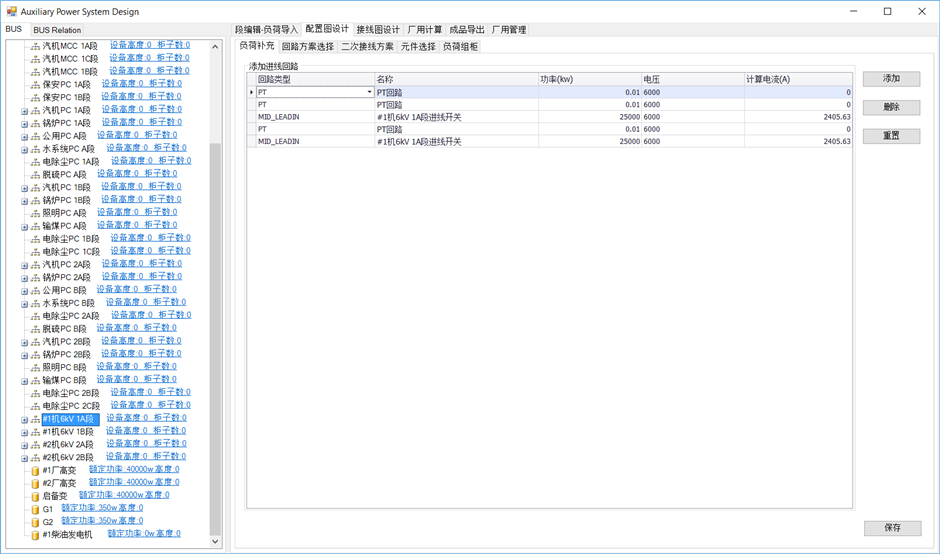Click the bus icon beside 电除尘PC 2A段
940x554 pixels.
point(35,316)
